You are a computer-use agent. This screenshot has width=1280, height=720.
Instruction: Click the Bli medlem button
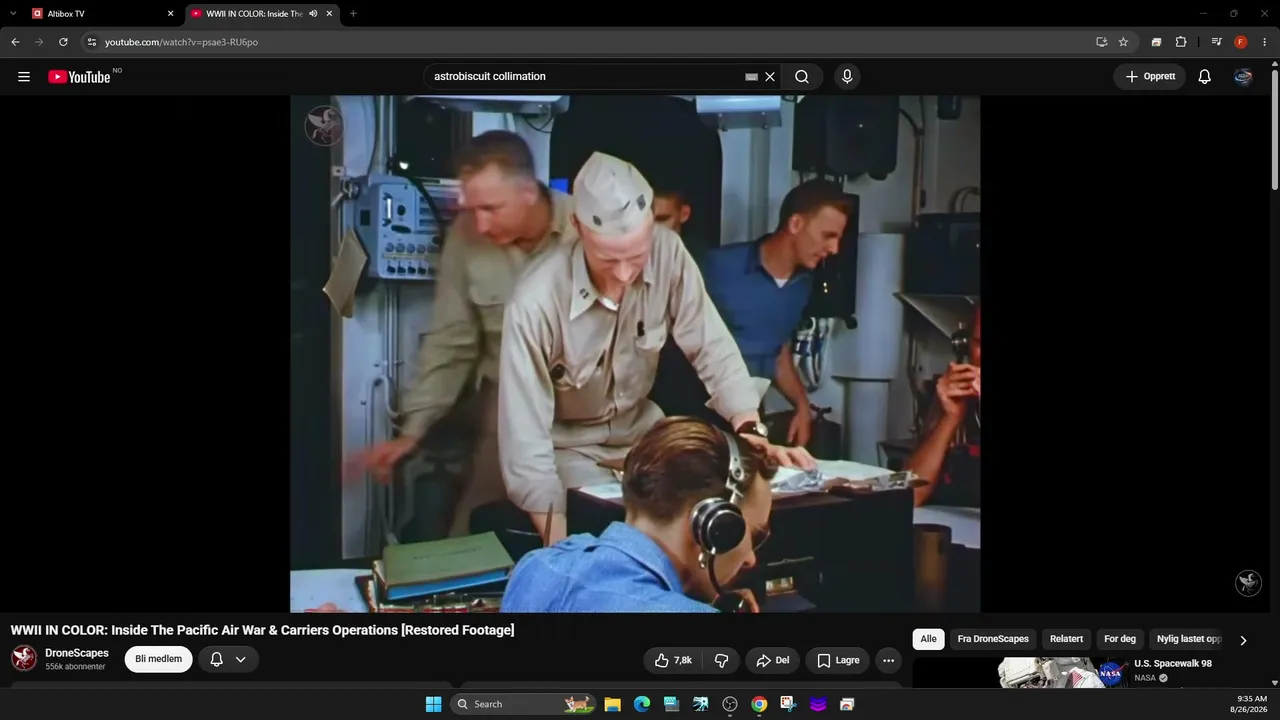coord(158,660)
